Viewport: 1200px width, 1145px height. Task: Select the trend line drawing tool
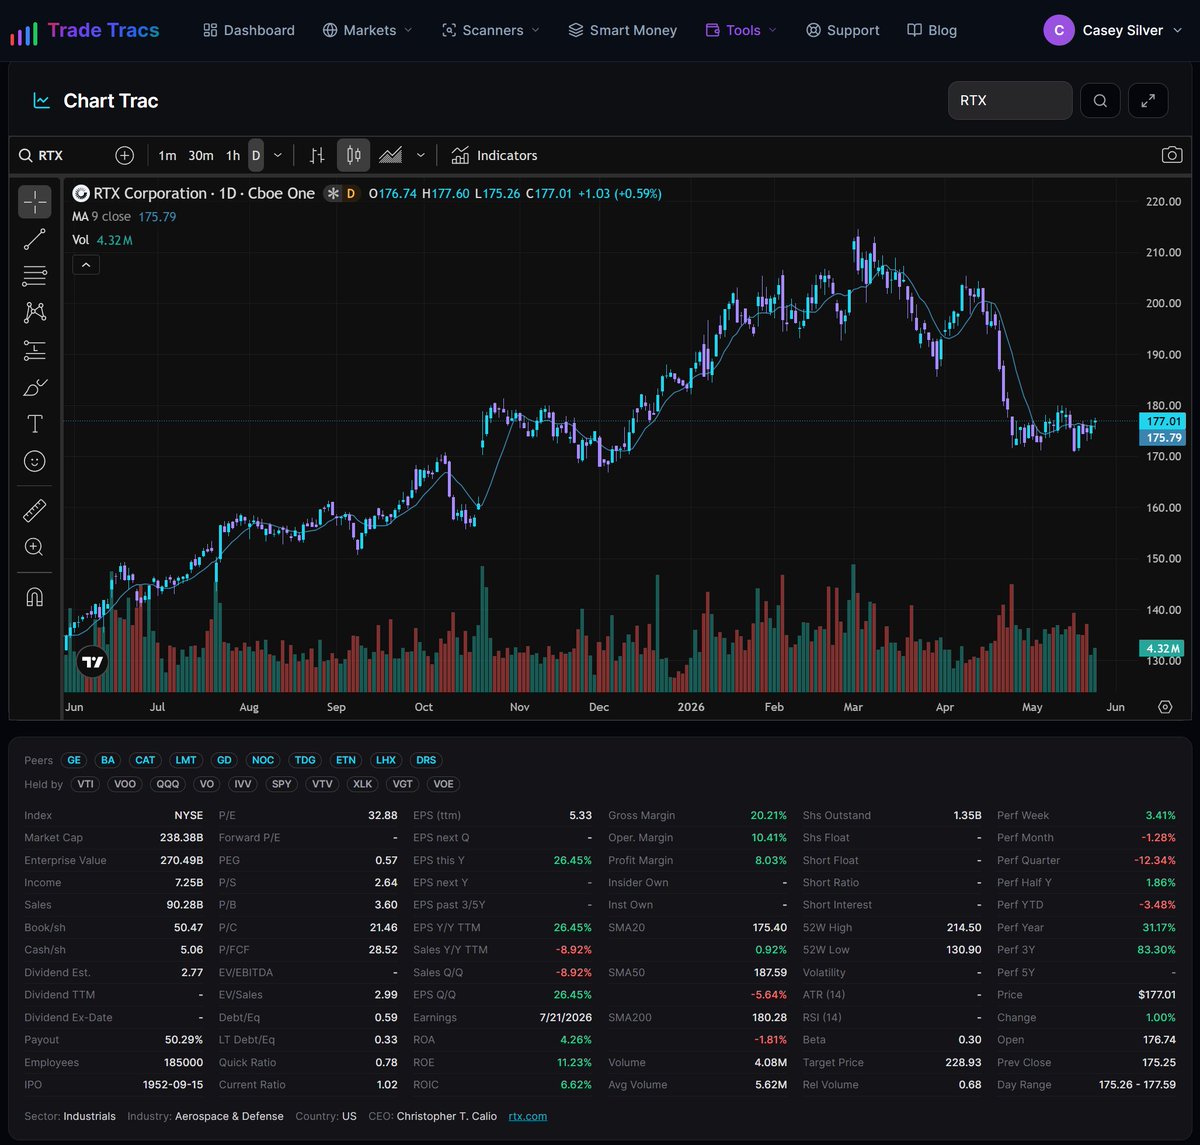(x=35, y=239)
